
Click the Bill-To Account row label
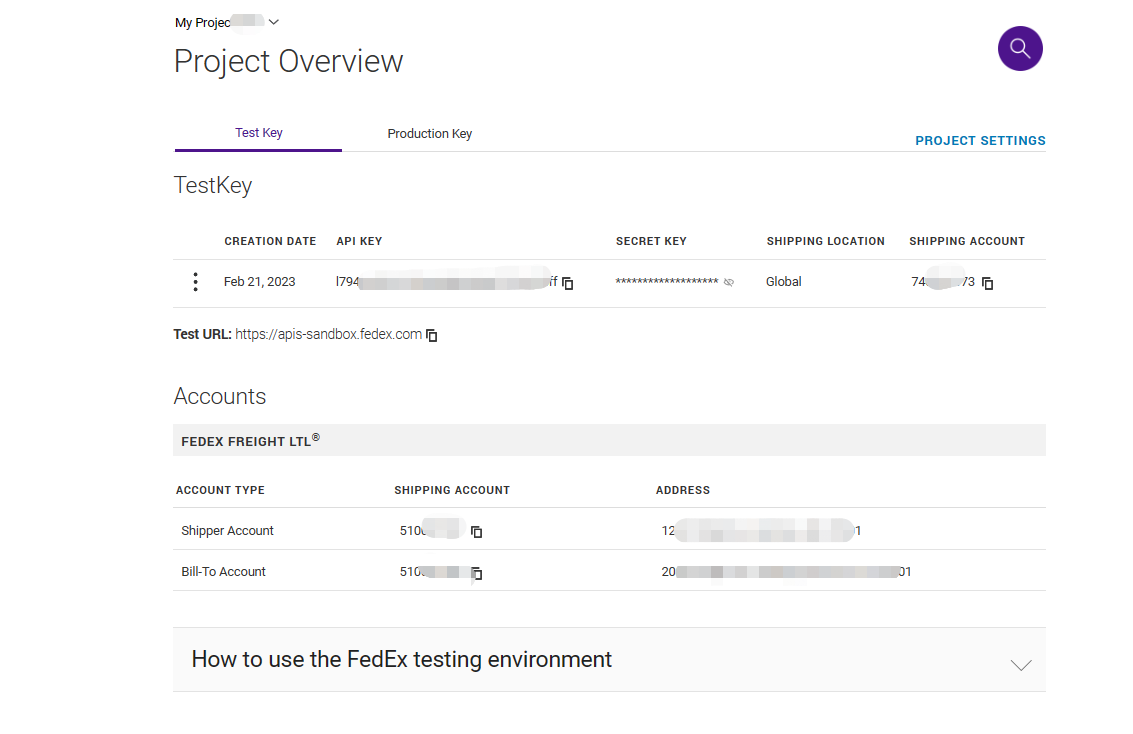(x=223, y=571)
